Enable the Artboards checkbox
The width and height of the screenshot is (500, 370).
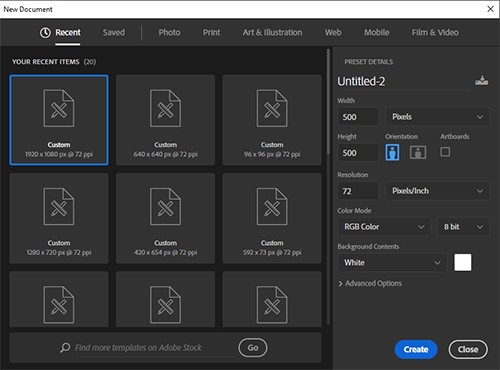(445, 152)
